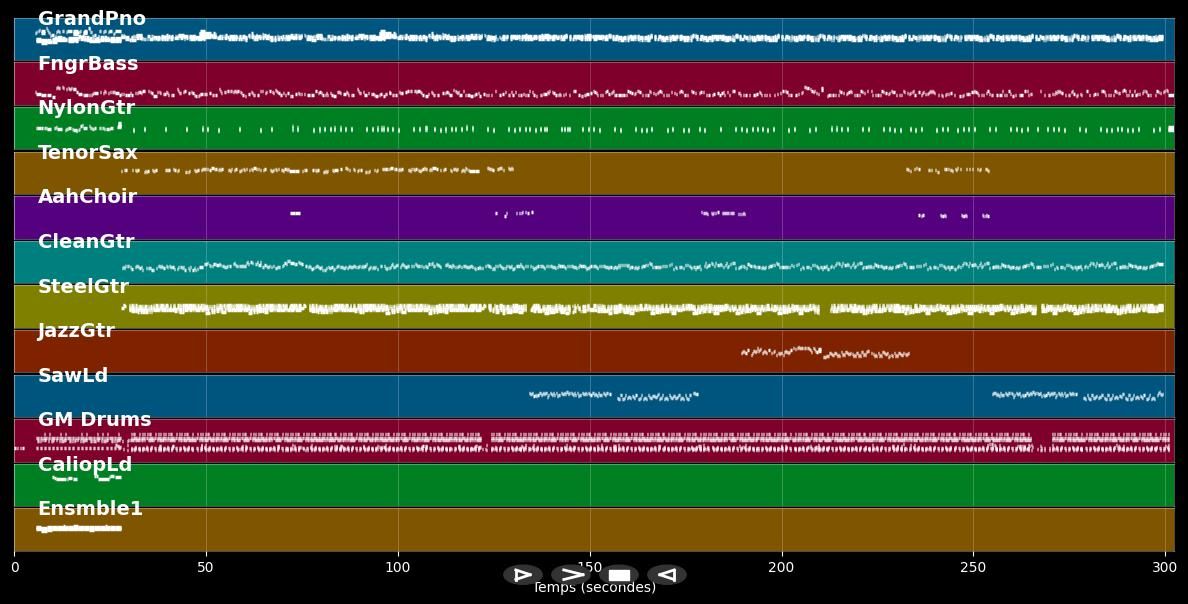This screenshot has width=1188, height=604.
Task: Click the 50 second mark on time axis
Action: [x=205, y=568]
